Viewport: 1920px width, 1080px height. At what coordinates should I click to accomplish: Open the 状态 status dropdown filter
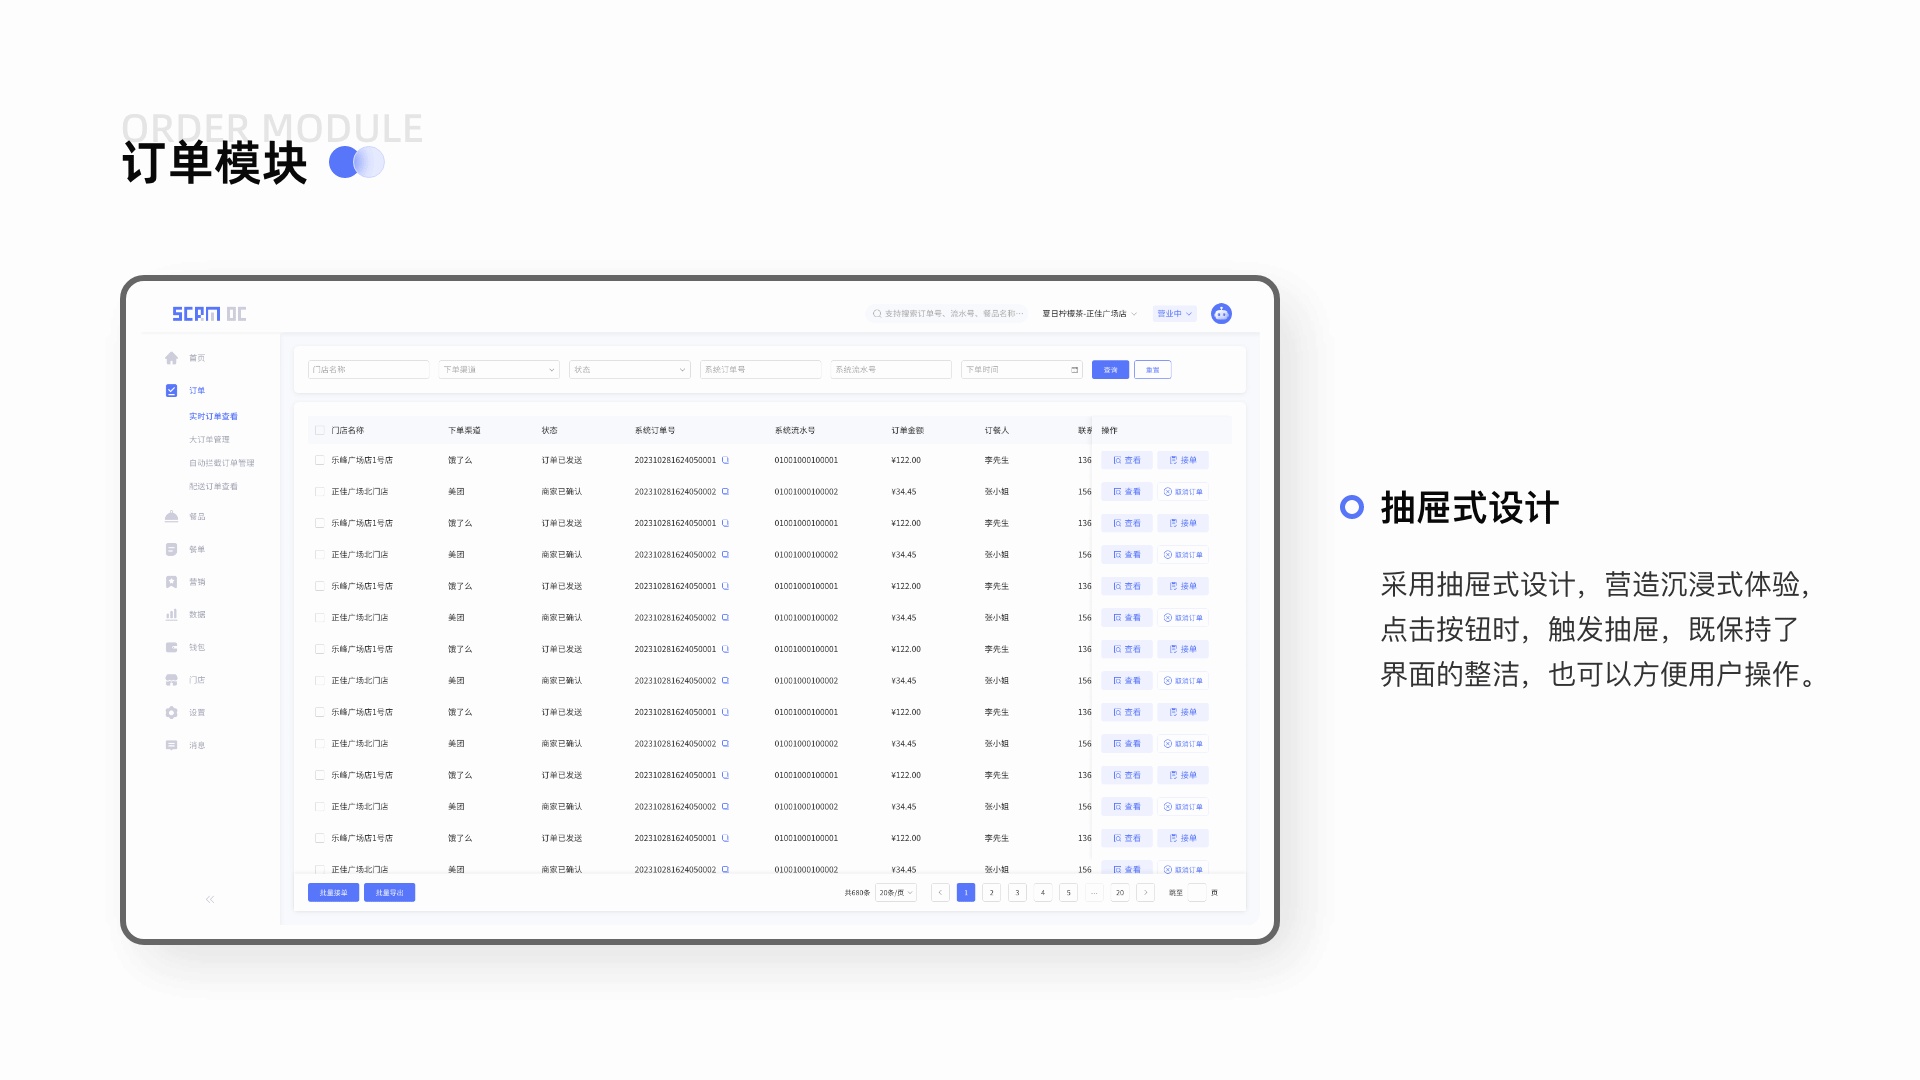[x=629, y=370]
